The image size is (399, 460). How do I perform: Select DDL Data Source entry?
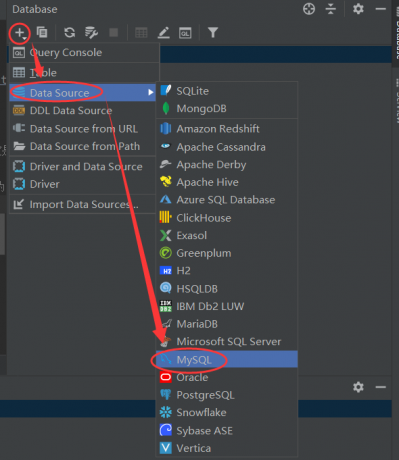point(83,110)
